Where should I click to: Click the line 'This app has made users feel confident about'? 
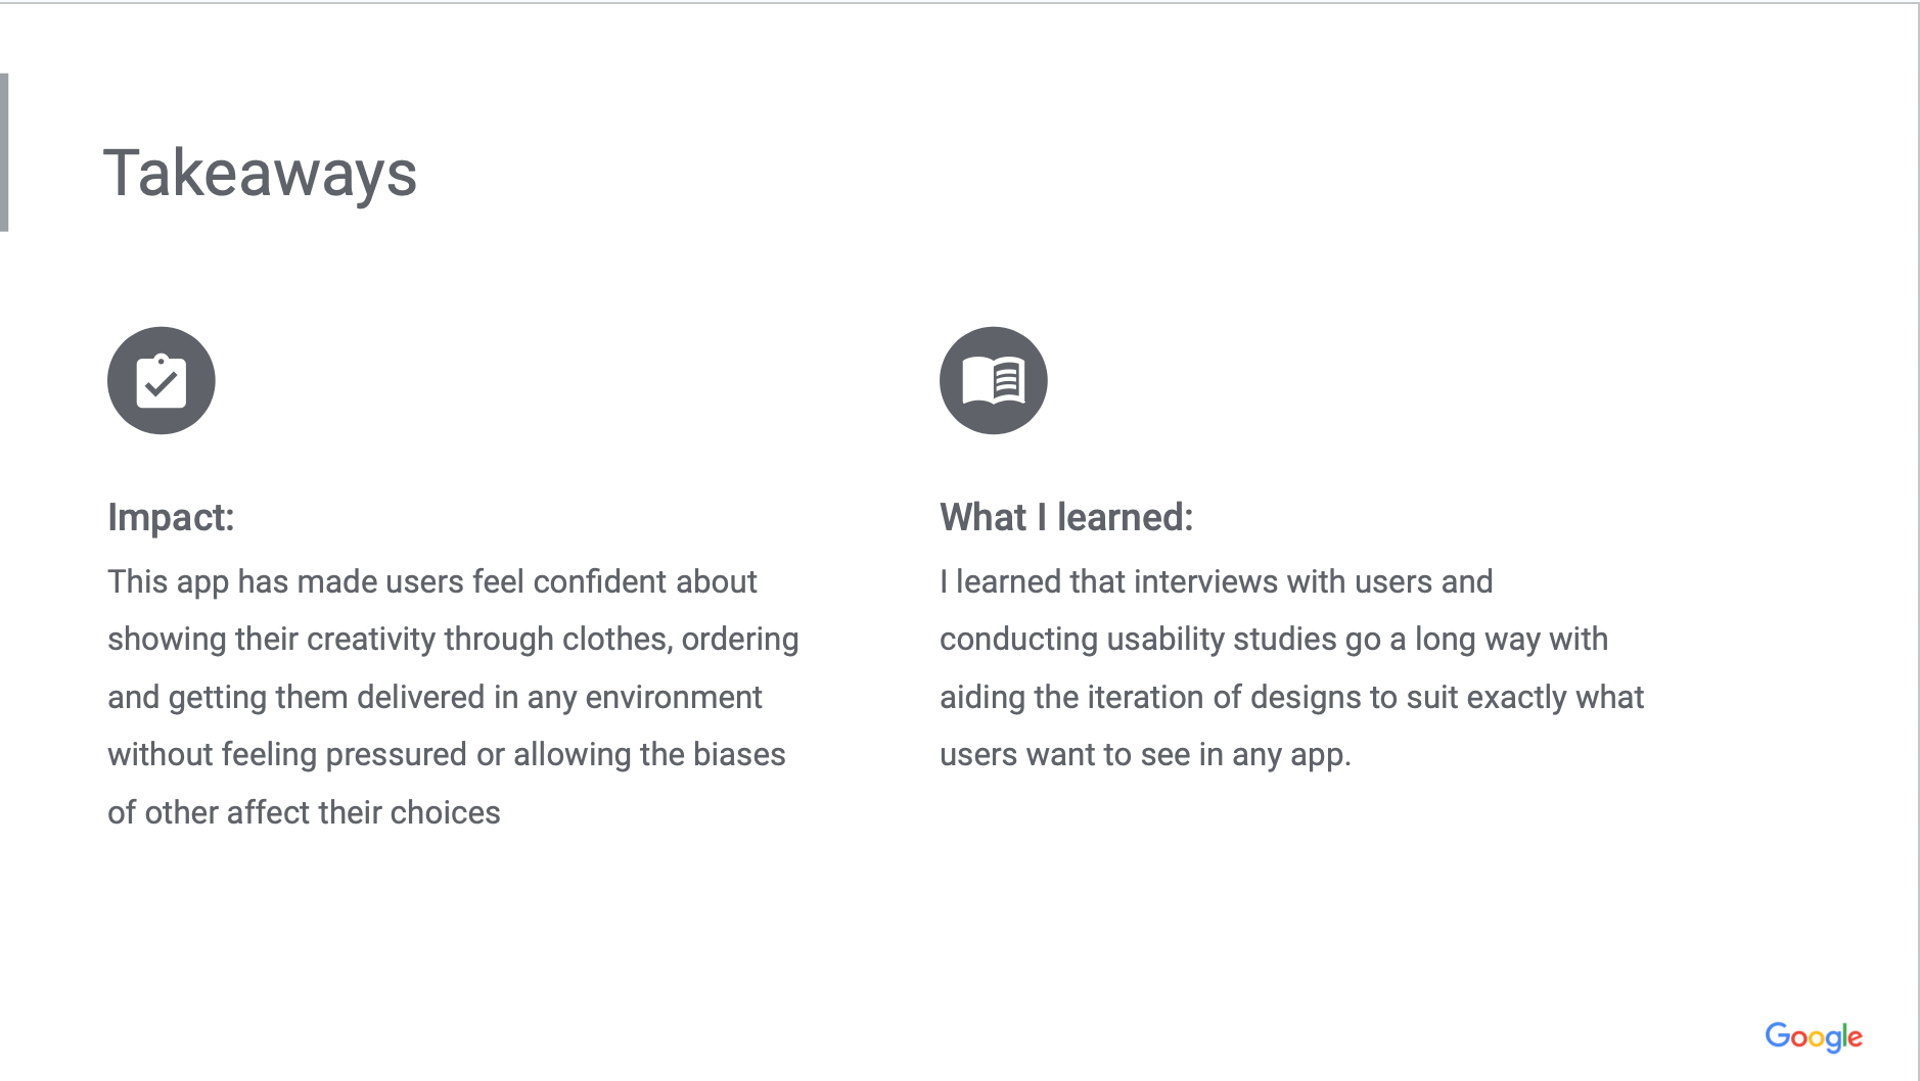pyautogui.click(x=432, y=582)
